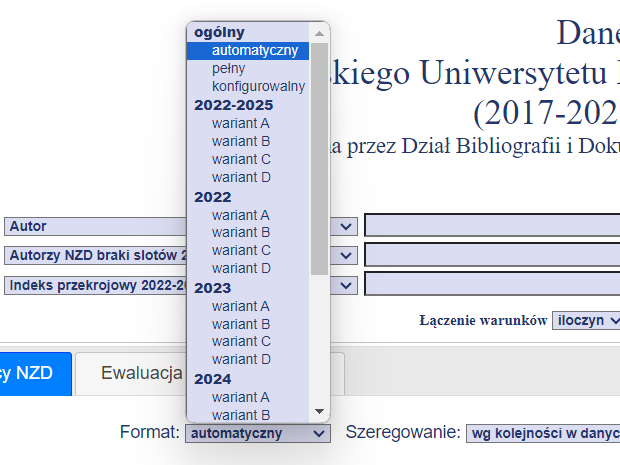Pick 'wariant C' under the 2023 group

click(x=240, y=341)
